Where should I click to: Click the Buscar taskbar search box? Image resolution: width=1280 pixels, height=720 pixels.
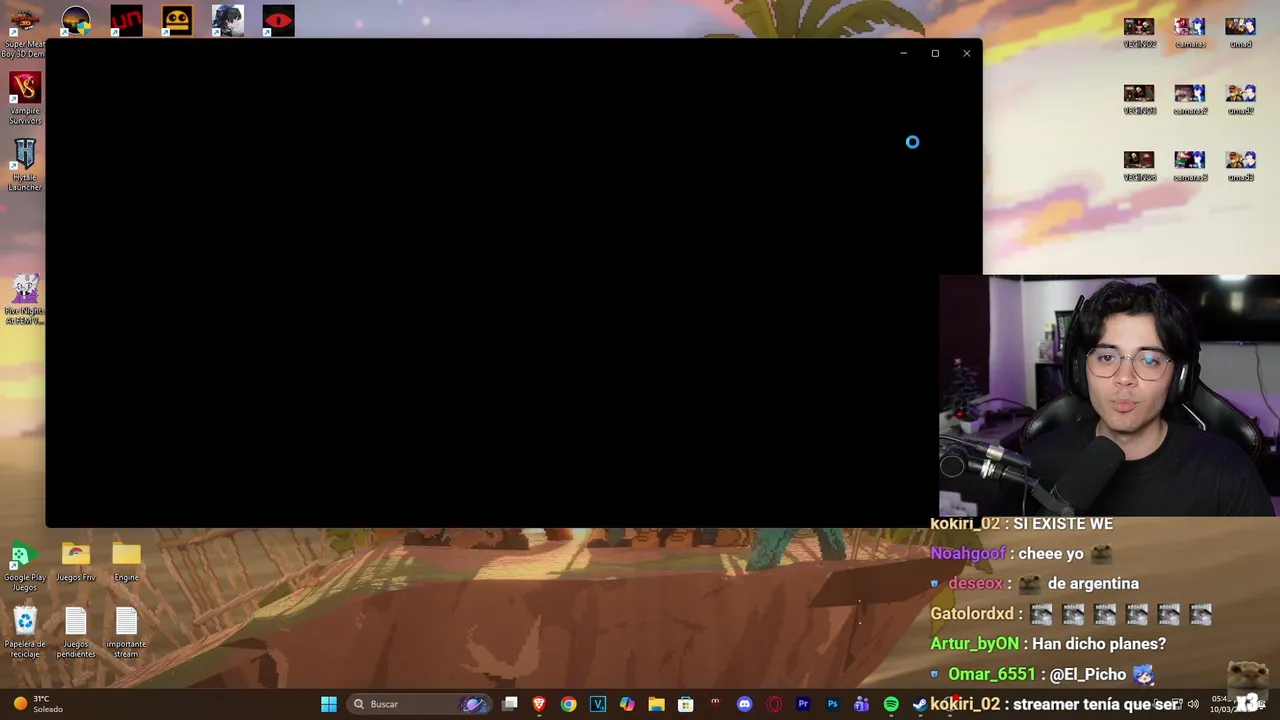point(420,704)
